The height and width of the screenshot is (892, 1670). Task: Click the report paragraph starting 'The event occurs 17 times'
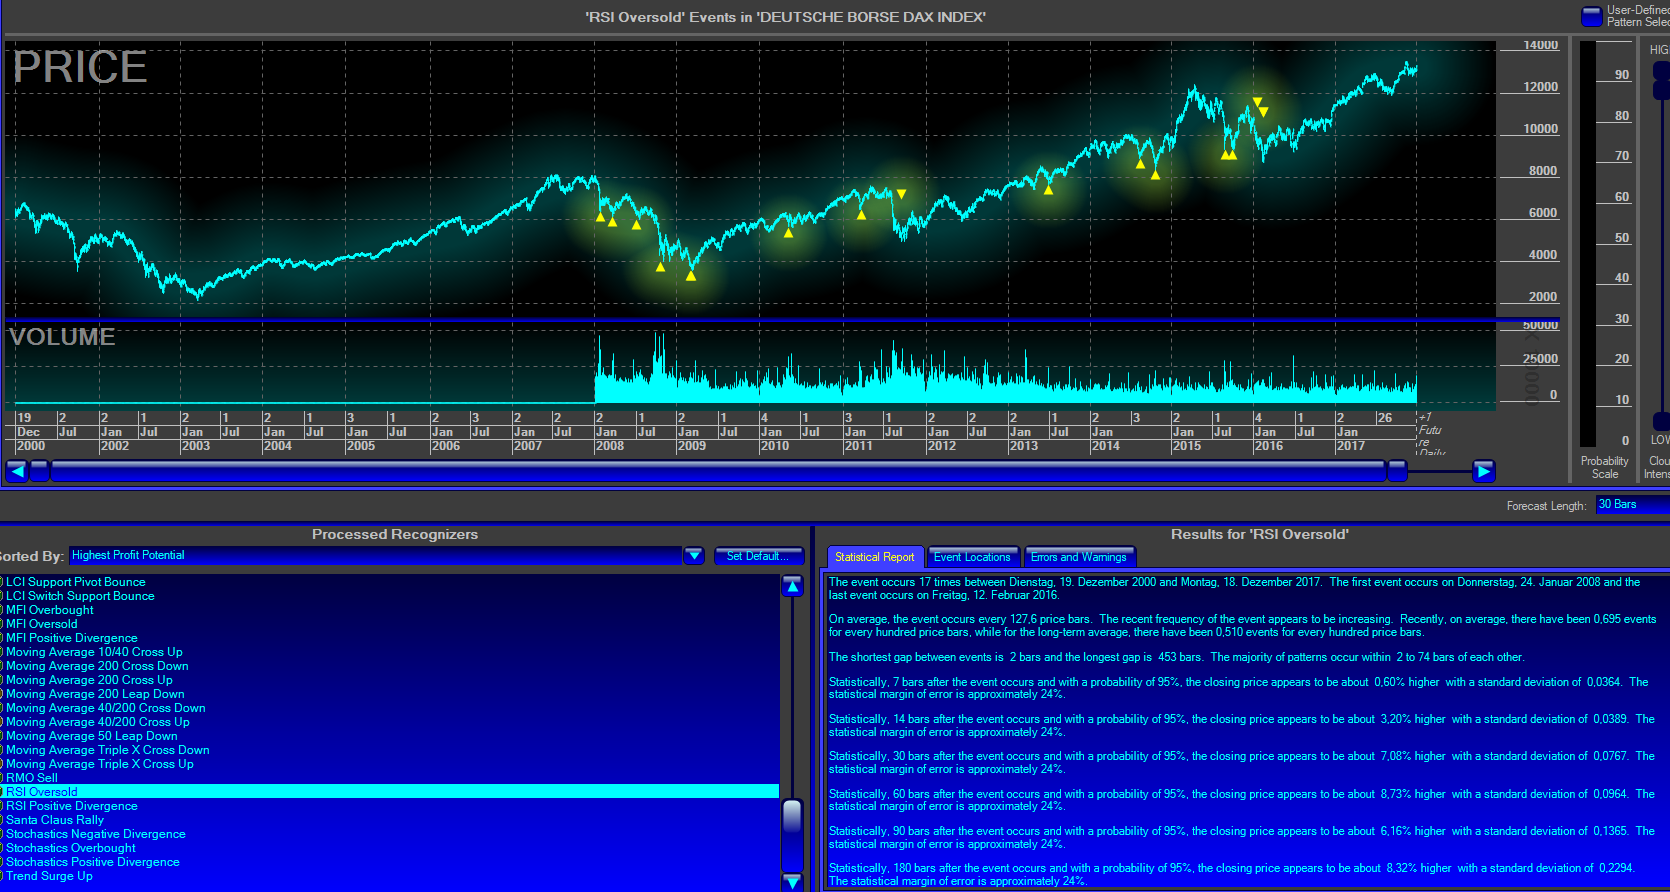point(1235,588)
